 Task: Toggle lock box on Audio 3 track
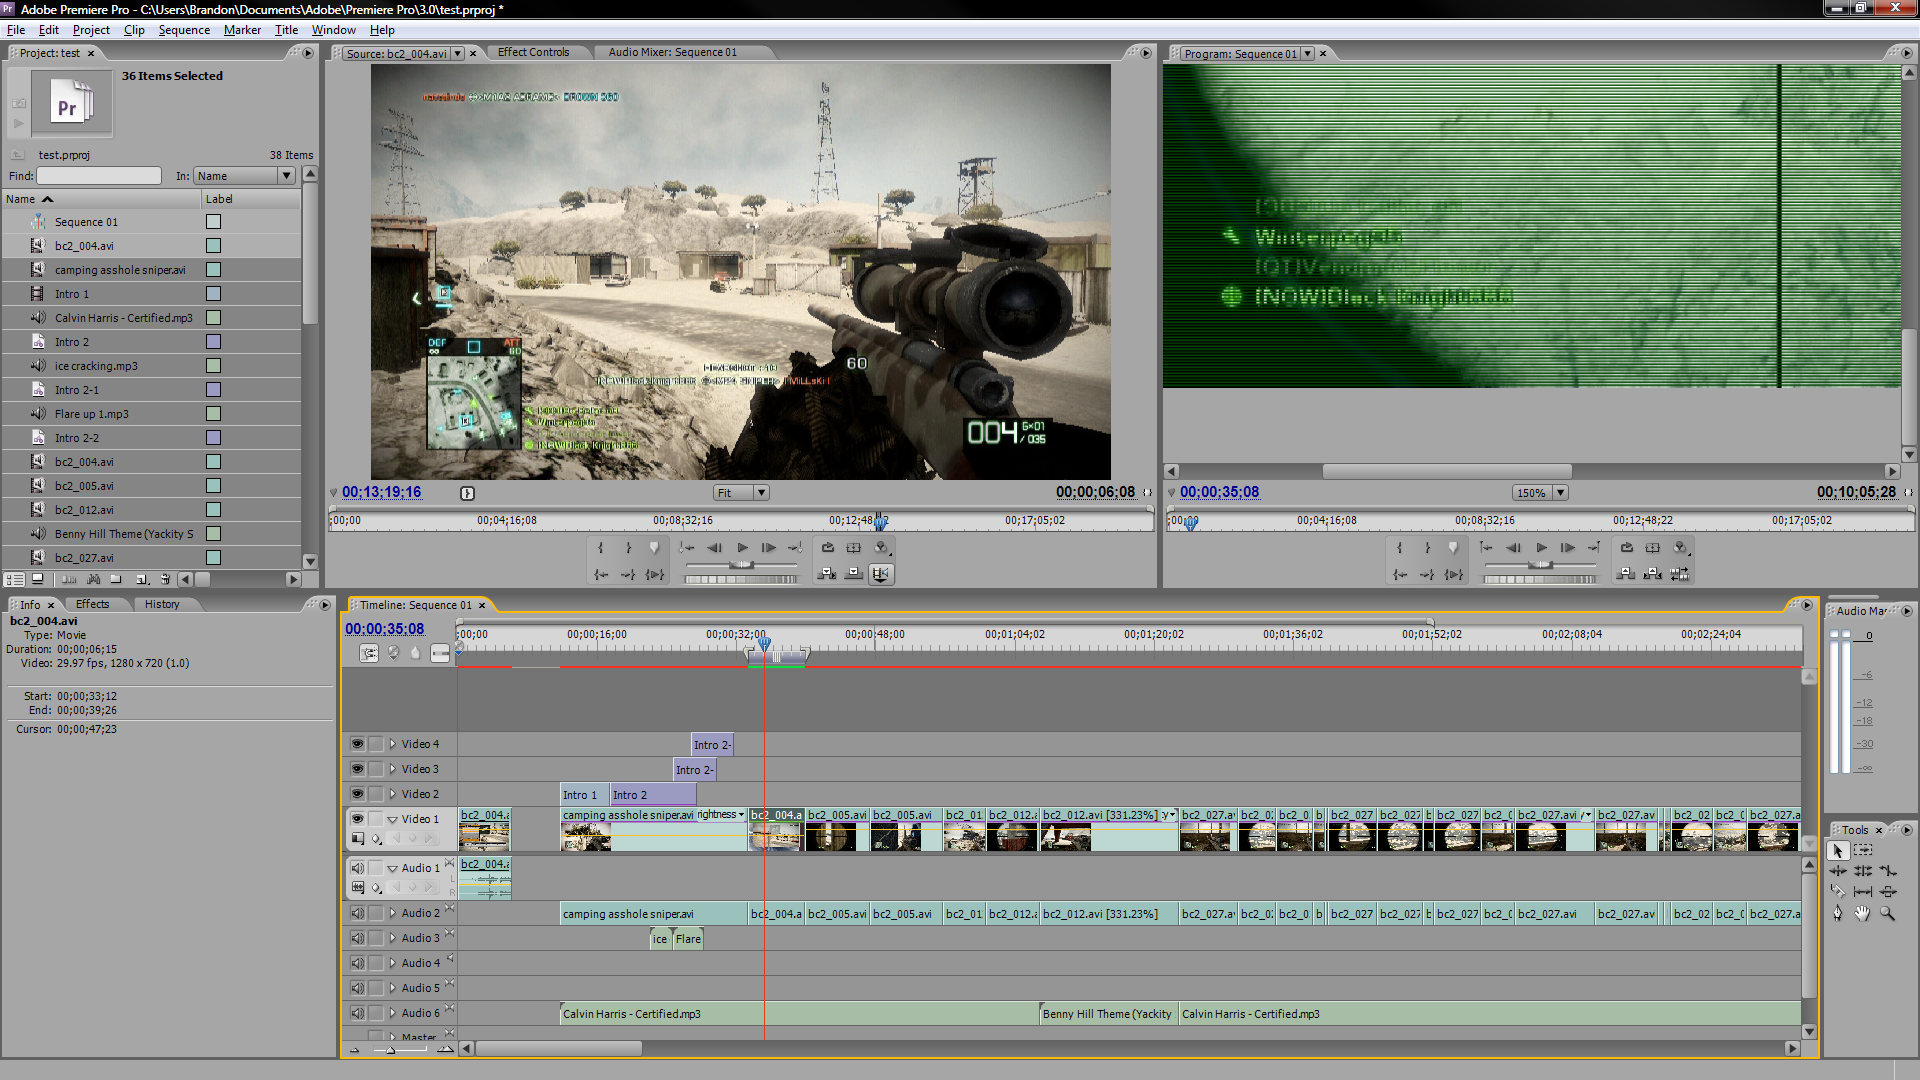point(376,938)
